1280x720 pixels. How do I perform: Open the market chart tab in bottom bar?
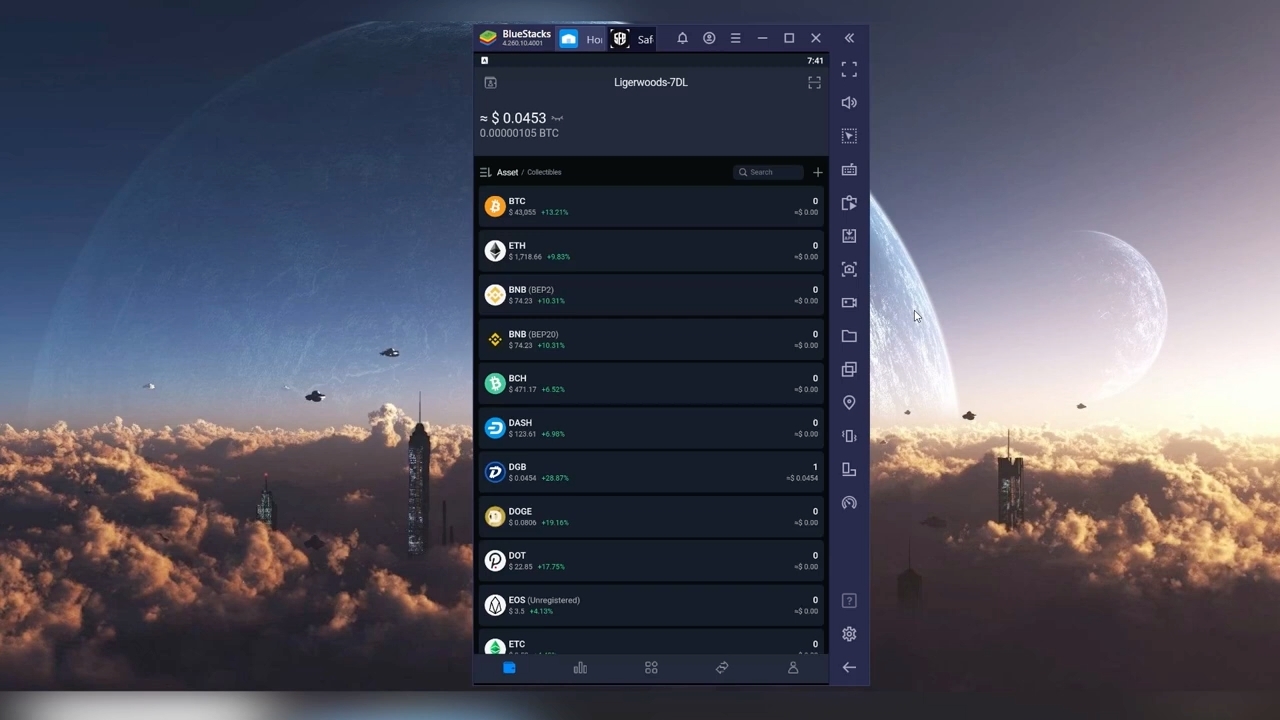(580, 668)
